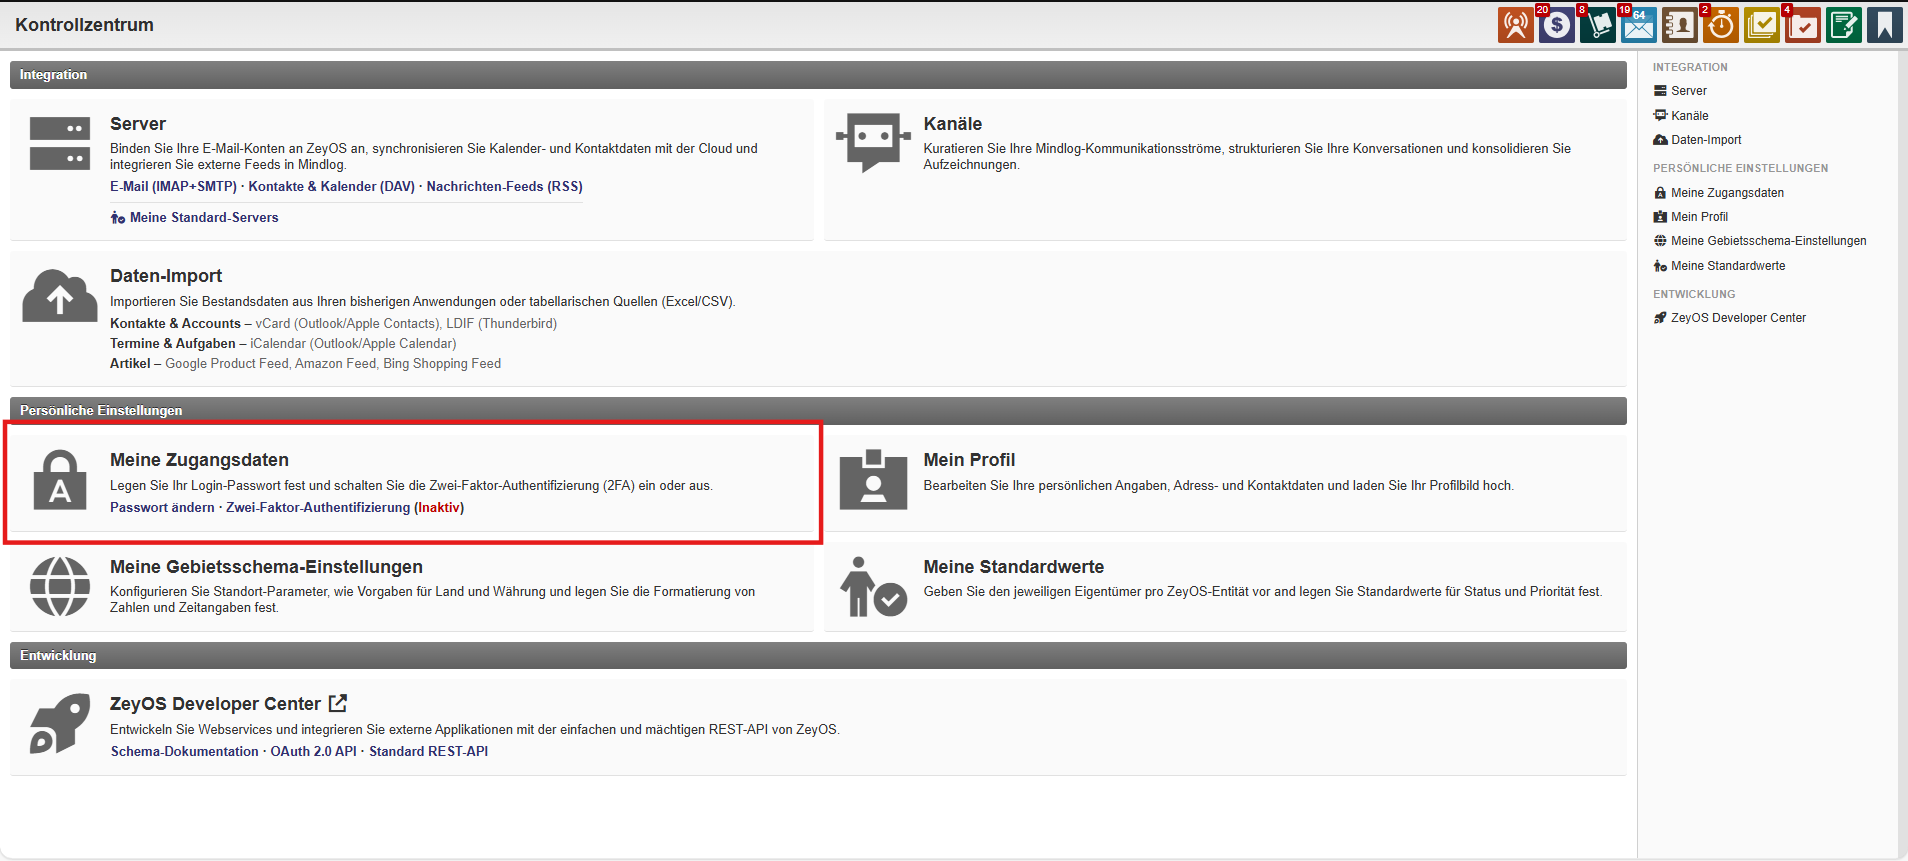Click the large Server rack icon
Viewport: 1908px width, 861px height.
coord(60,143)
